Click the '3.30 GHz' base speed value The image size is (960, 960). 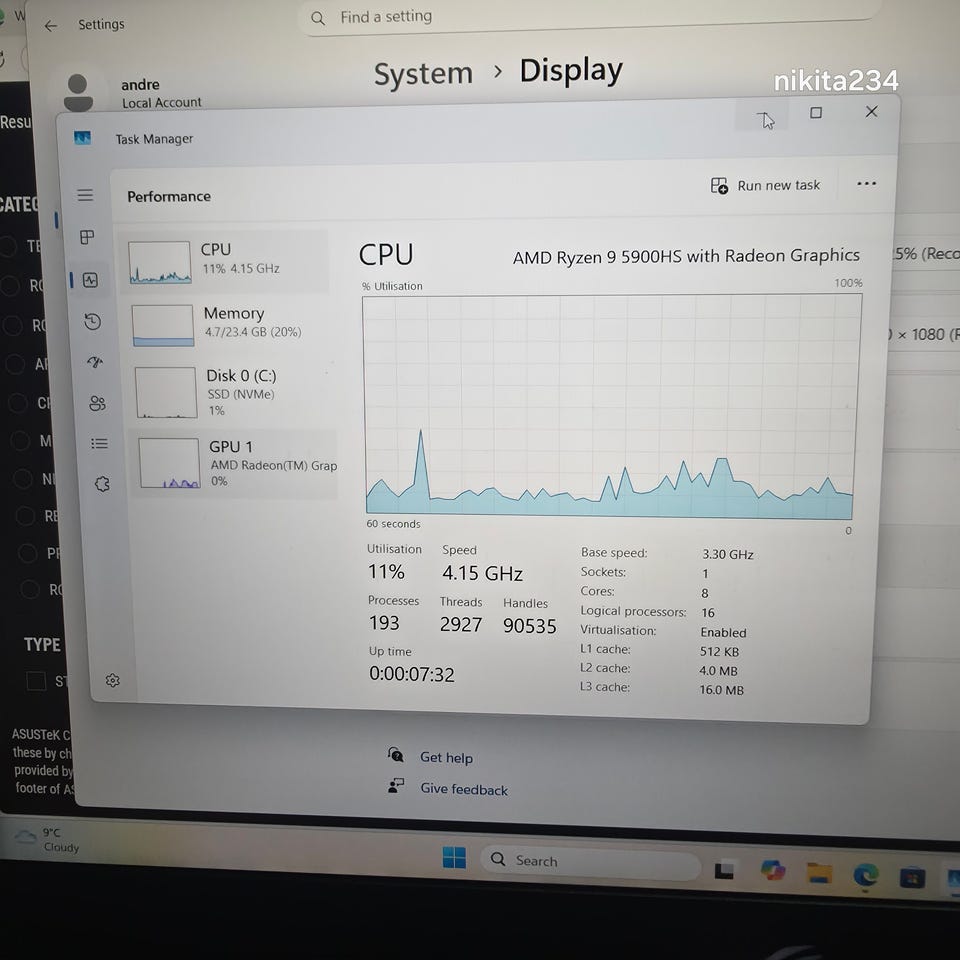727,554
